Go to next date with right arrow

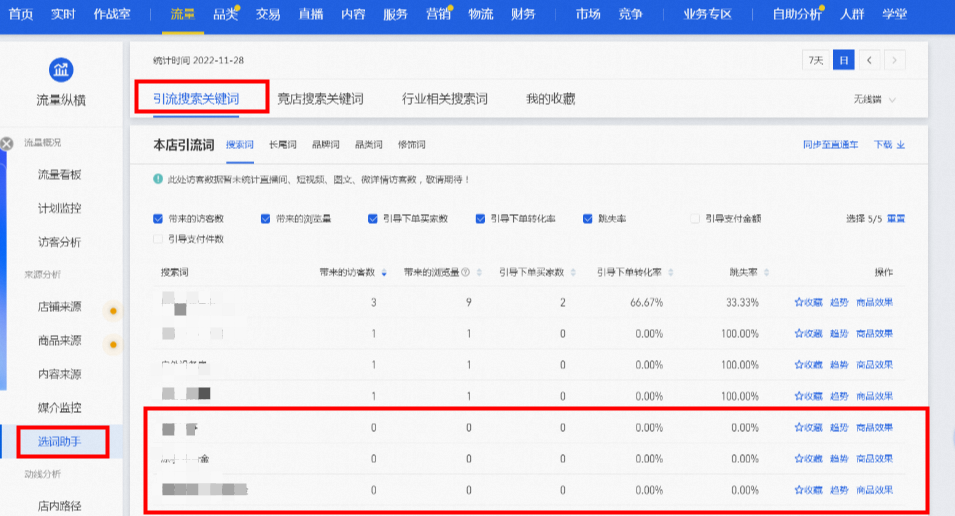tap(895, 60)
